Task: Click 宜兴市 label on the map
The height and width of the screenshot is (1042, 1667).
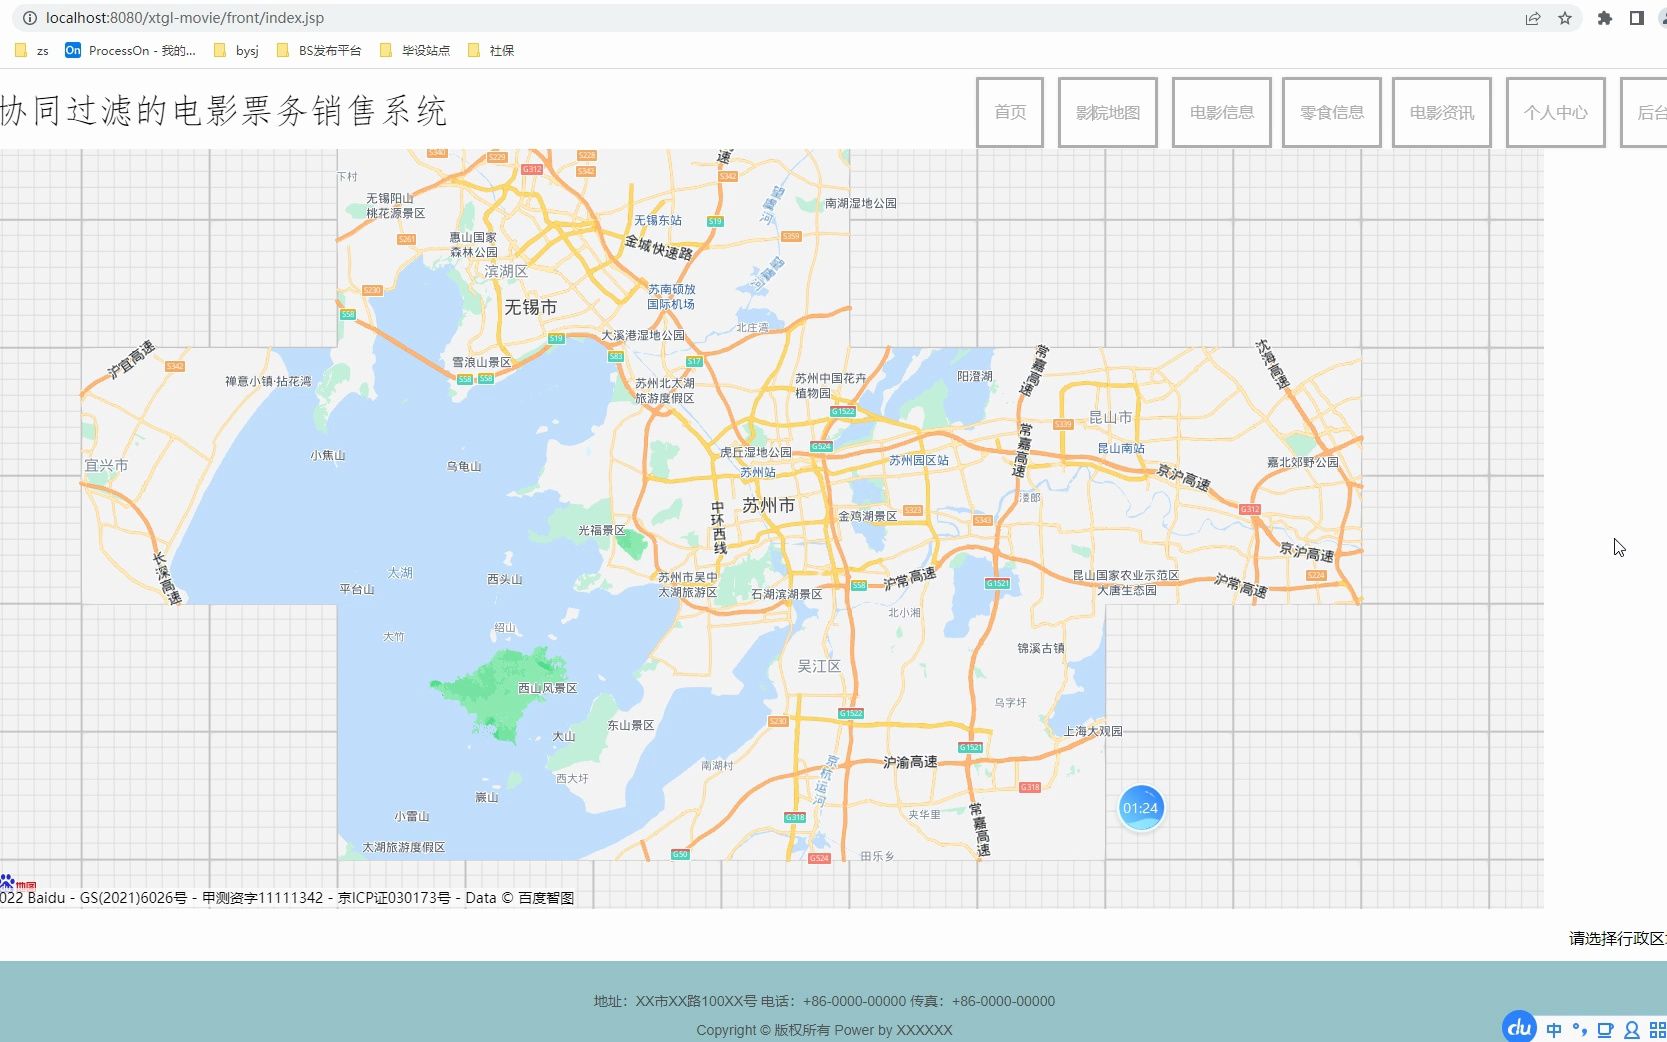Action: 106,465
